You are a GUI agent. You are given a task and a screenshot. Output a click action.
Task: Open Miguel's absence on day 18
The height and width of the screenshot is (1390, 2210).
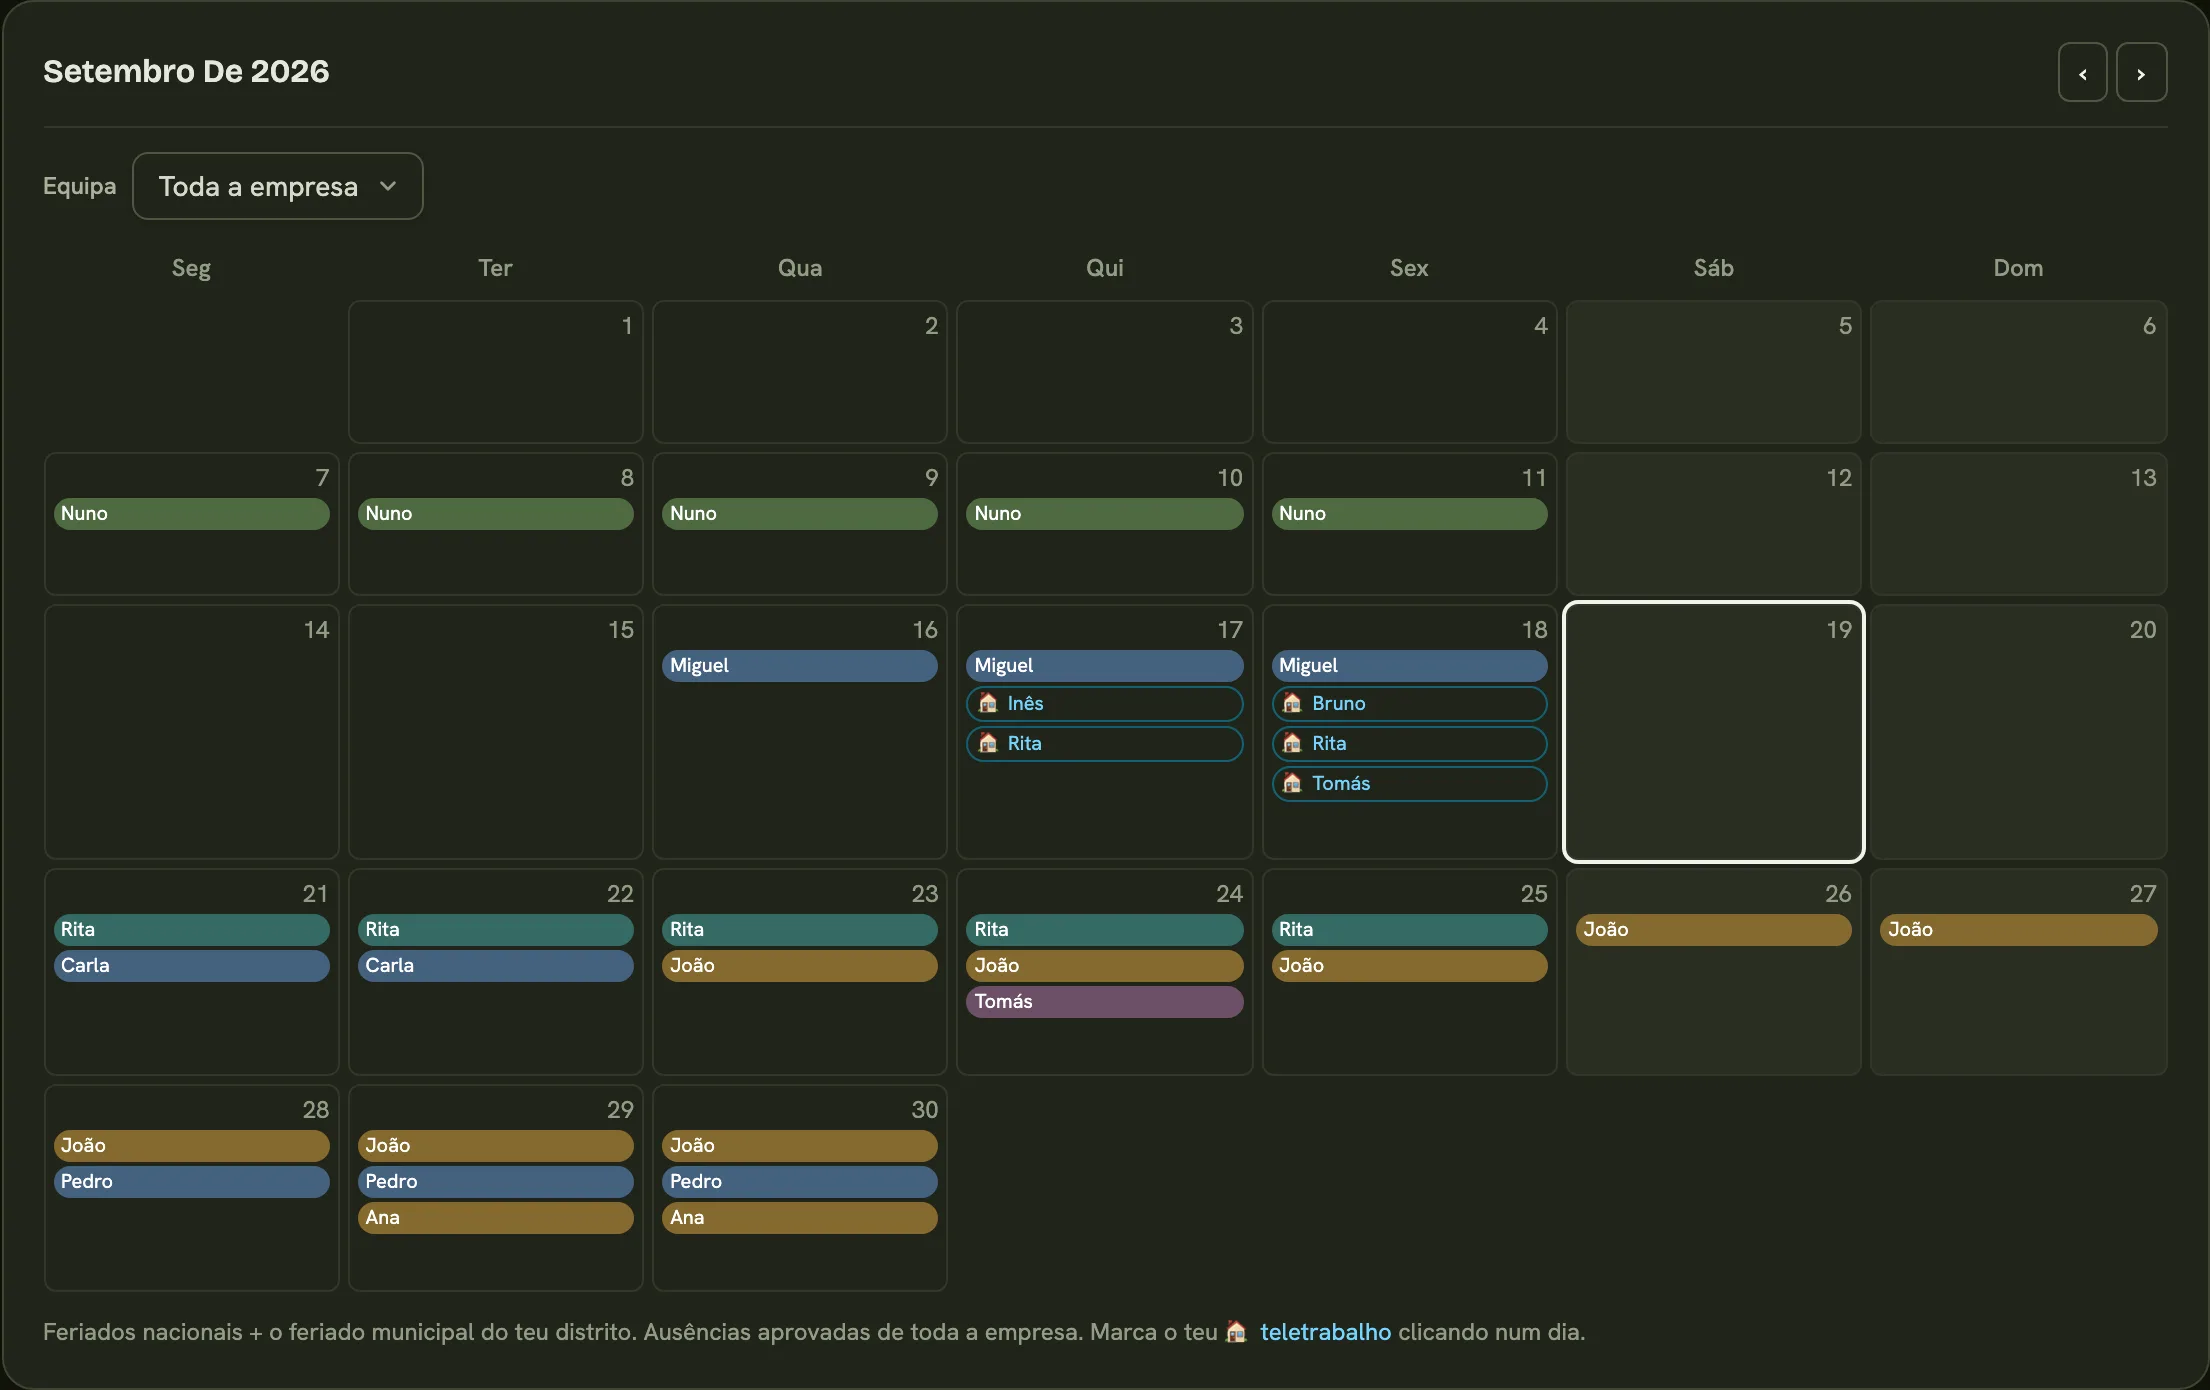pos(1409,665)
